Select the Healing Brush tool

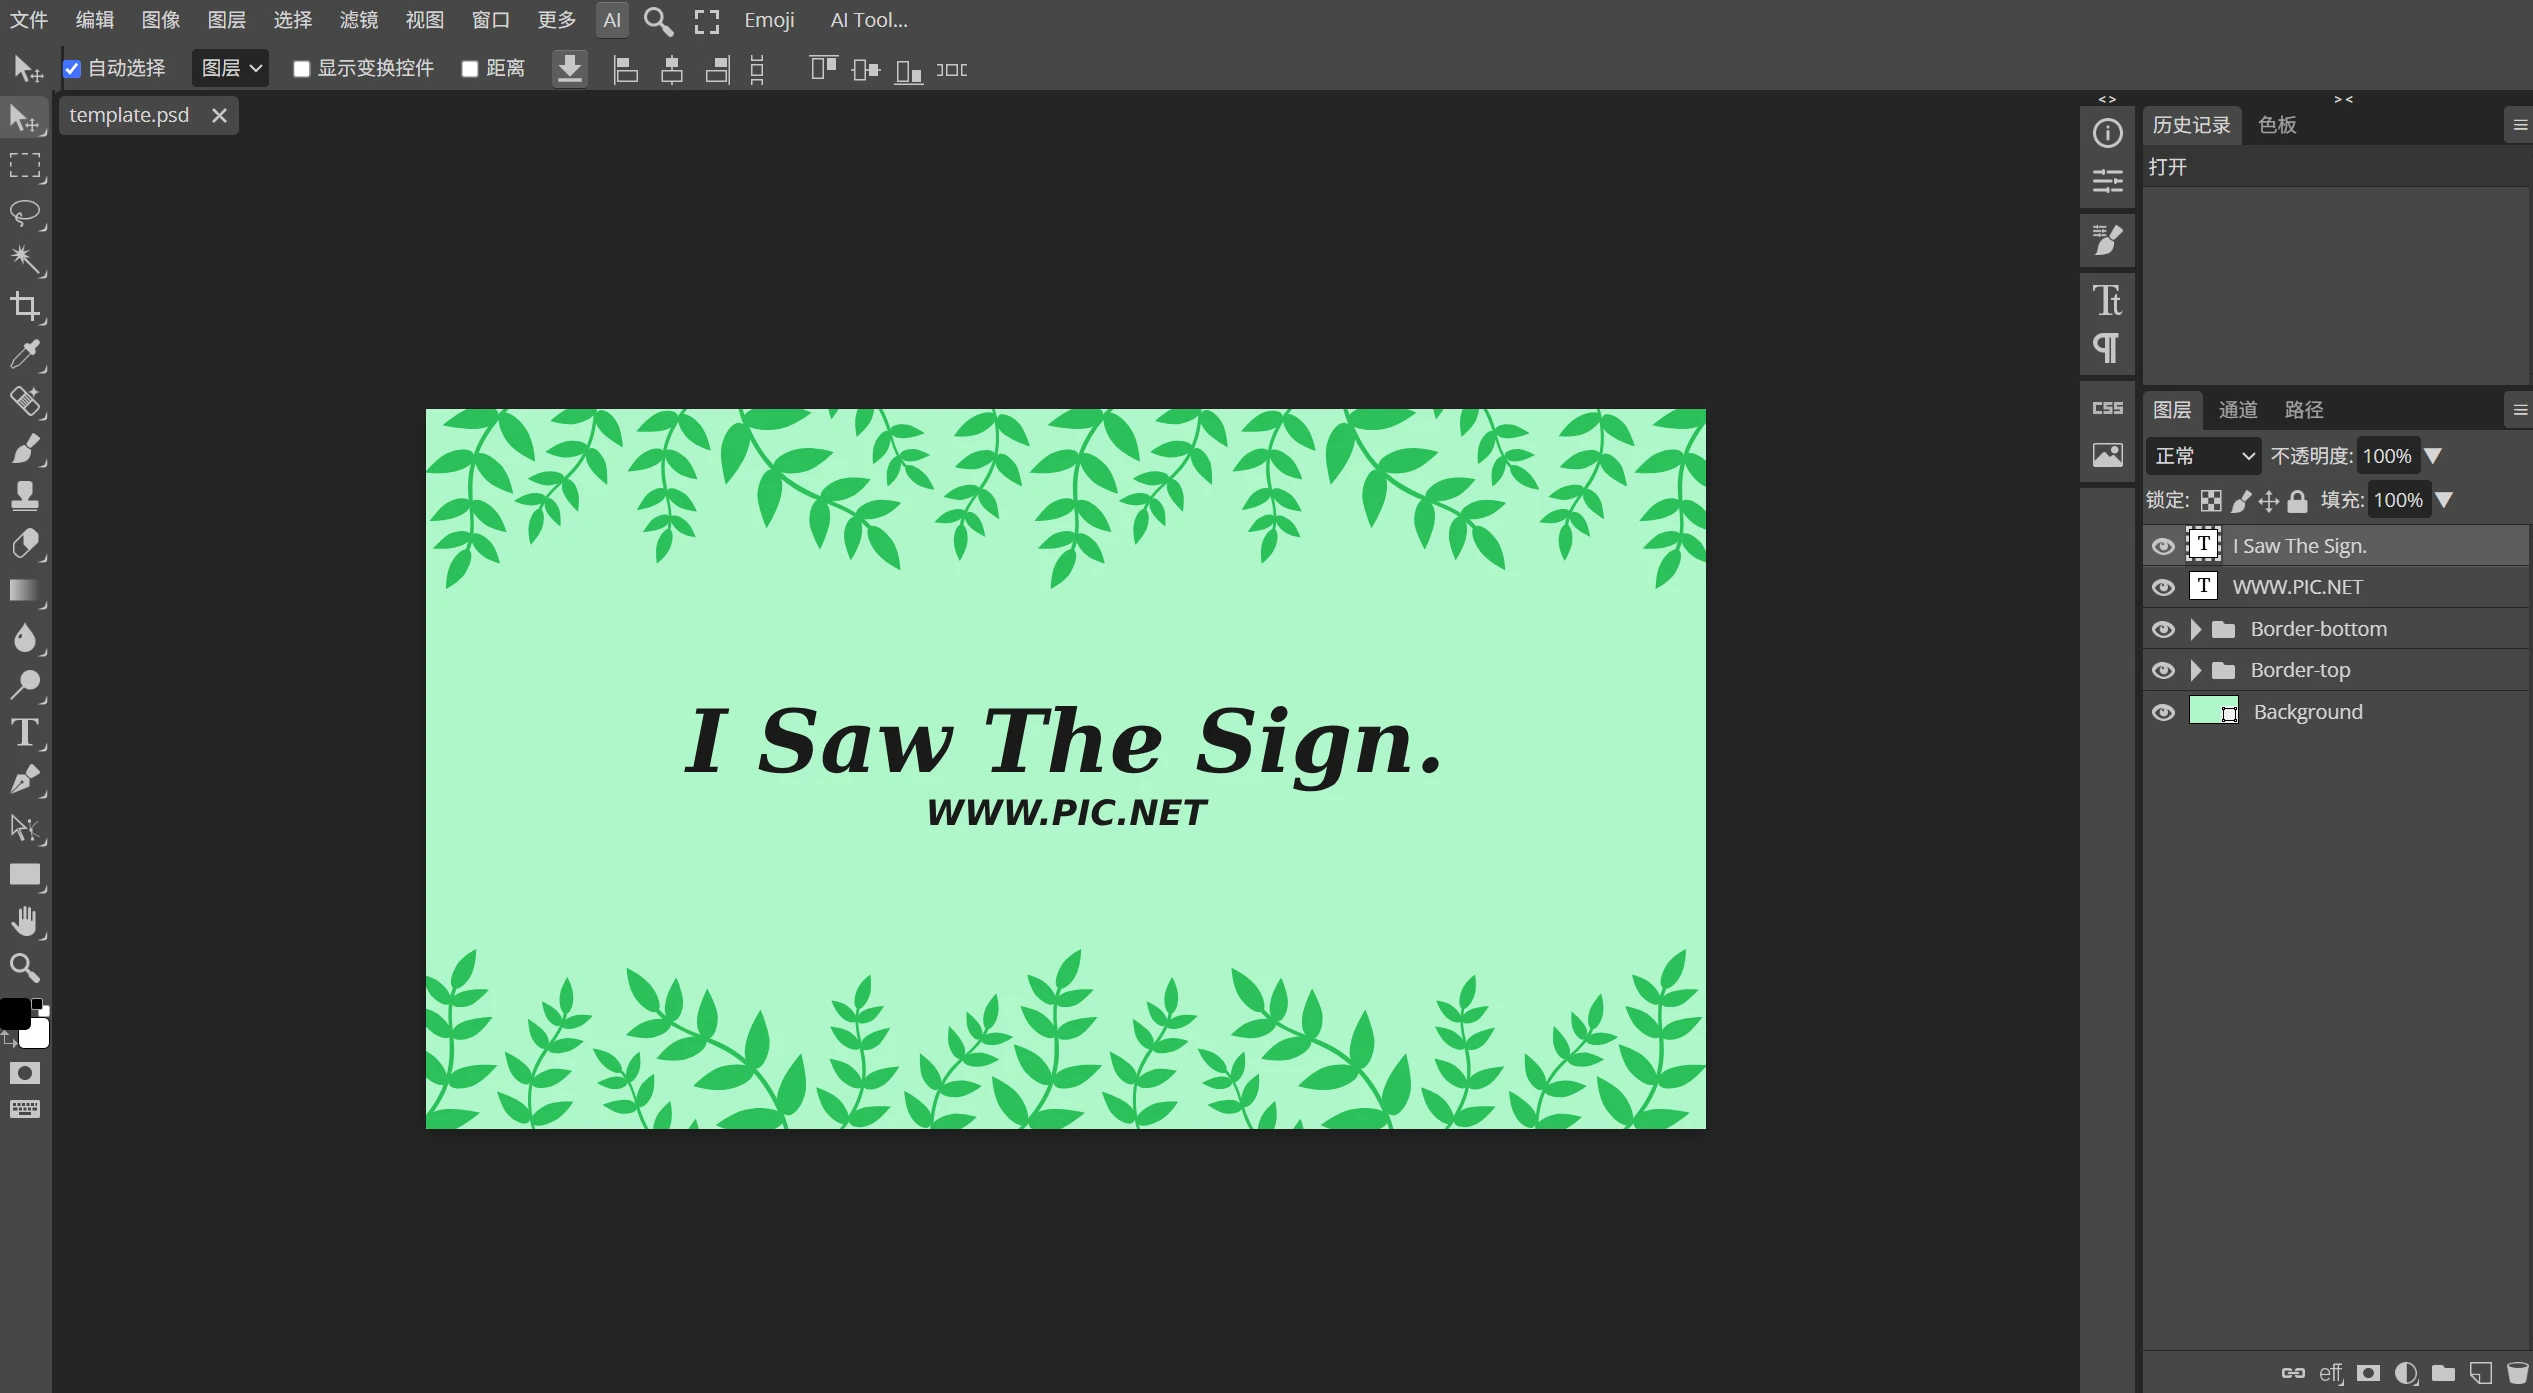25,401
